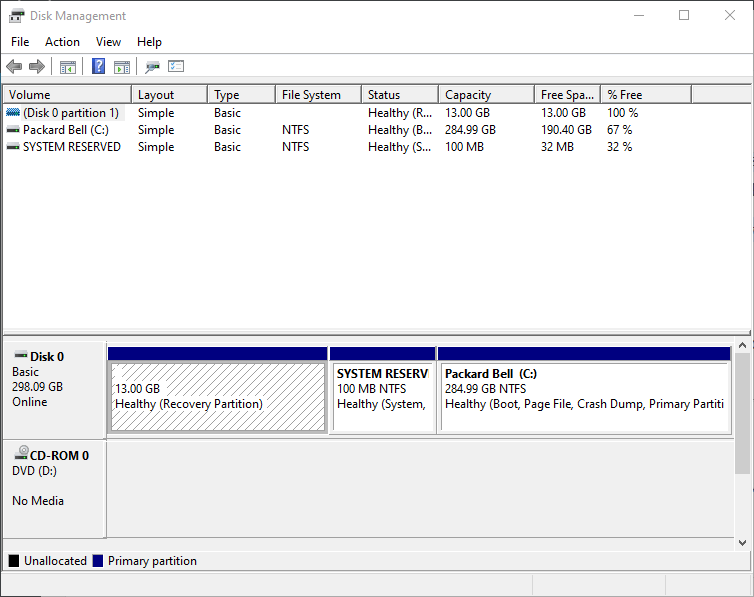Click the CD-ROM 0 label panel
This screenshot has width=754, height=597.
(54, 488)
